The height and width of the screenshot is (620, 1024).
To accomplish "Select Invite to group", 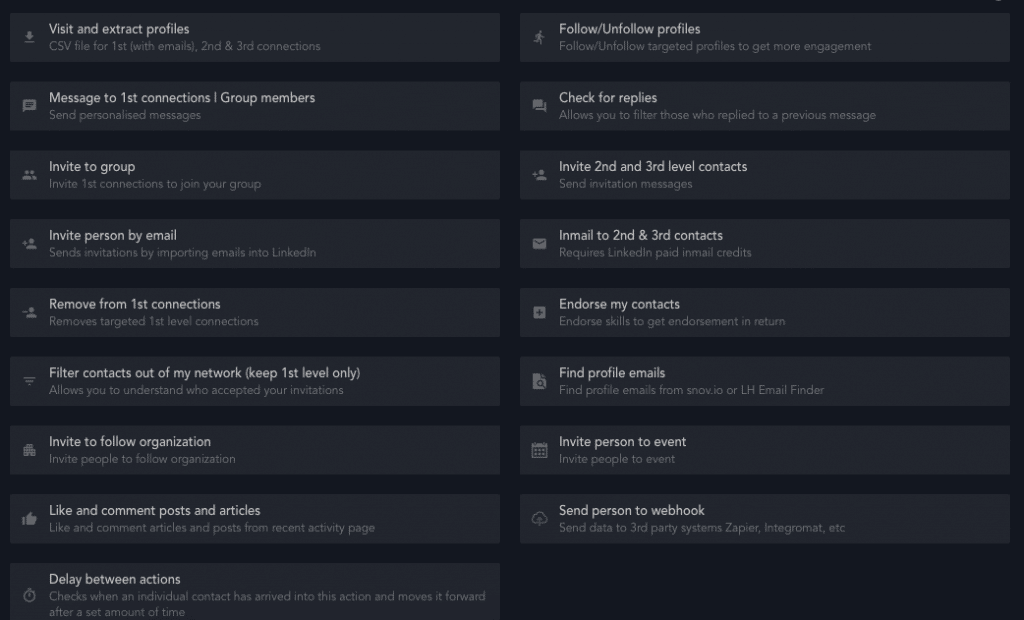I will 255,174.
